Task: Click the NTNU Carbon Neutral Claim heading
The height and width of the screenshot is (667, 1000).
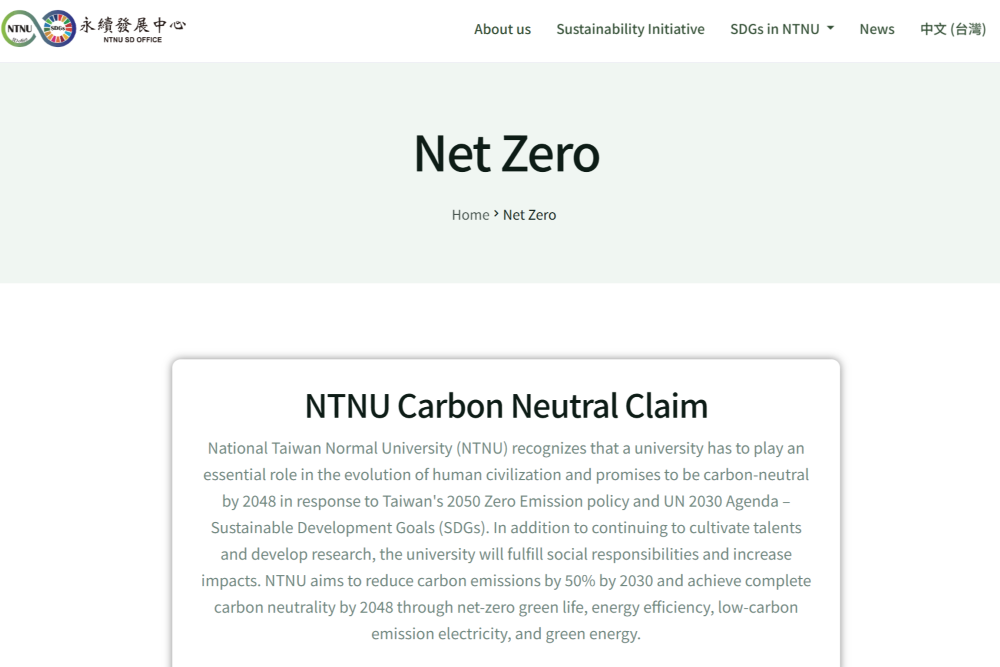Action: 506,406
